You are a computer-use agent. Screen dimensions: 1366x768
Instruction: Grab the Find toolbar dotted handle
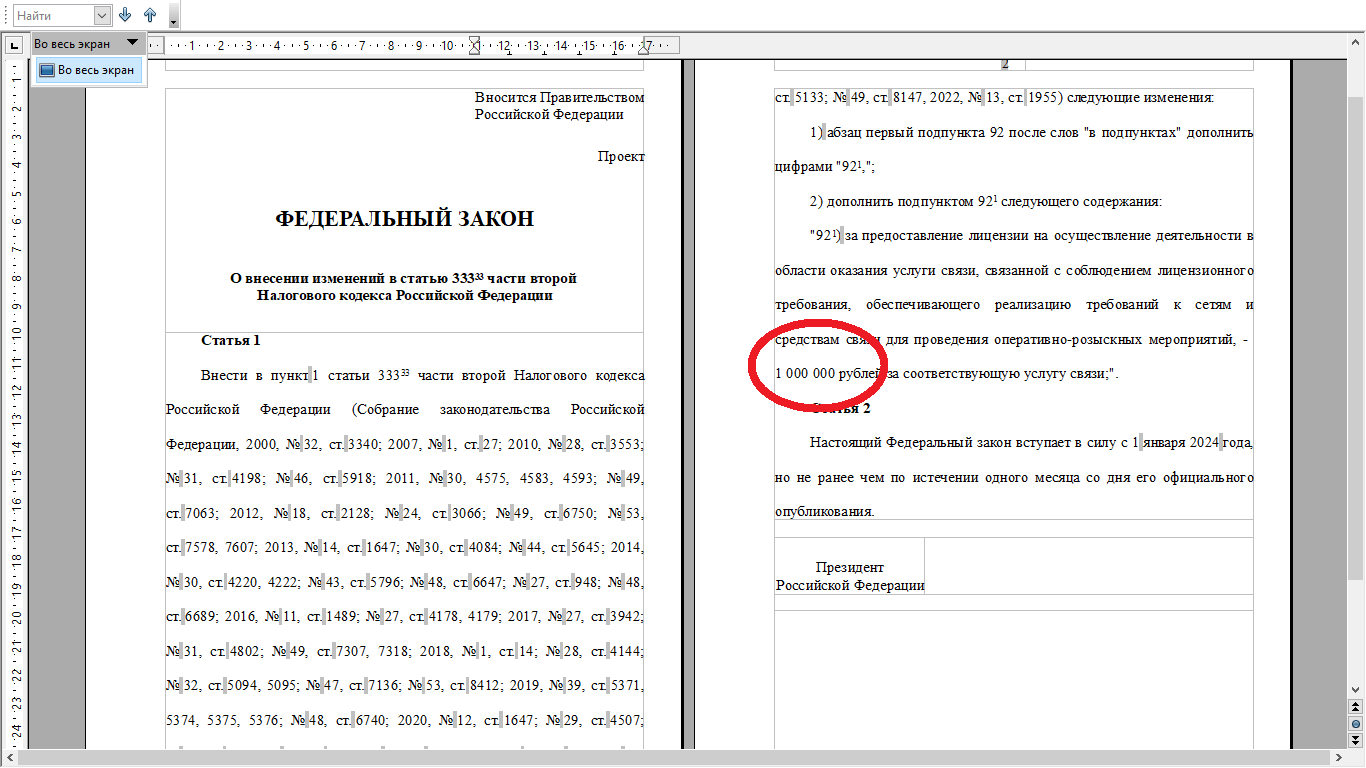point(5,15)
